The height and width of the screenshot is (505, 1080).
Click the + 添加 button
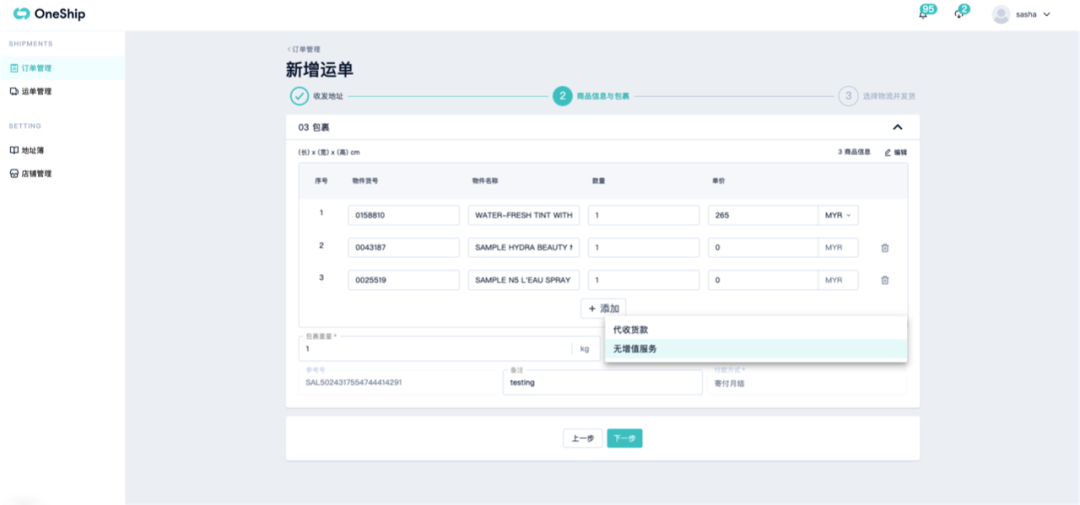coord(603,309)
